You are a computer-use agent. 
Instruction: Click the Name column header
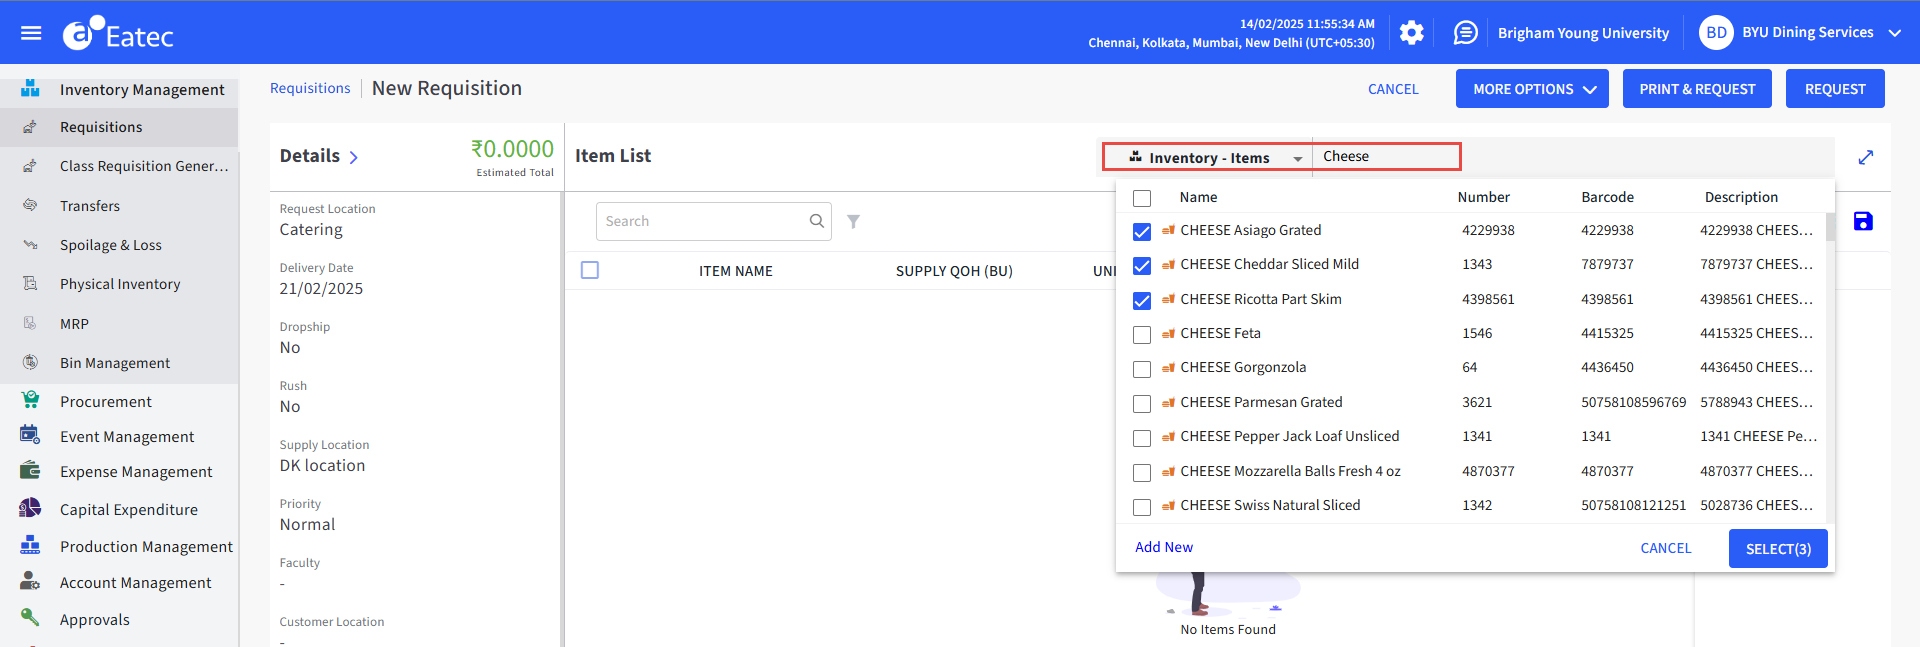[1198, 197]
